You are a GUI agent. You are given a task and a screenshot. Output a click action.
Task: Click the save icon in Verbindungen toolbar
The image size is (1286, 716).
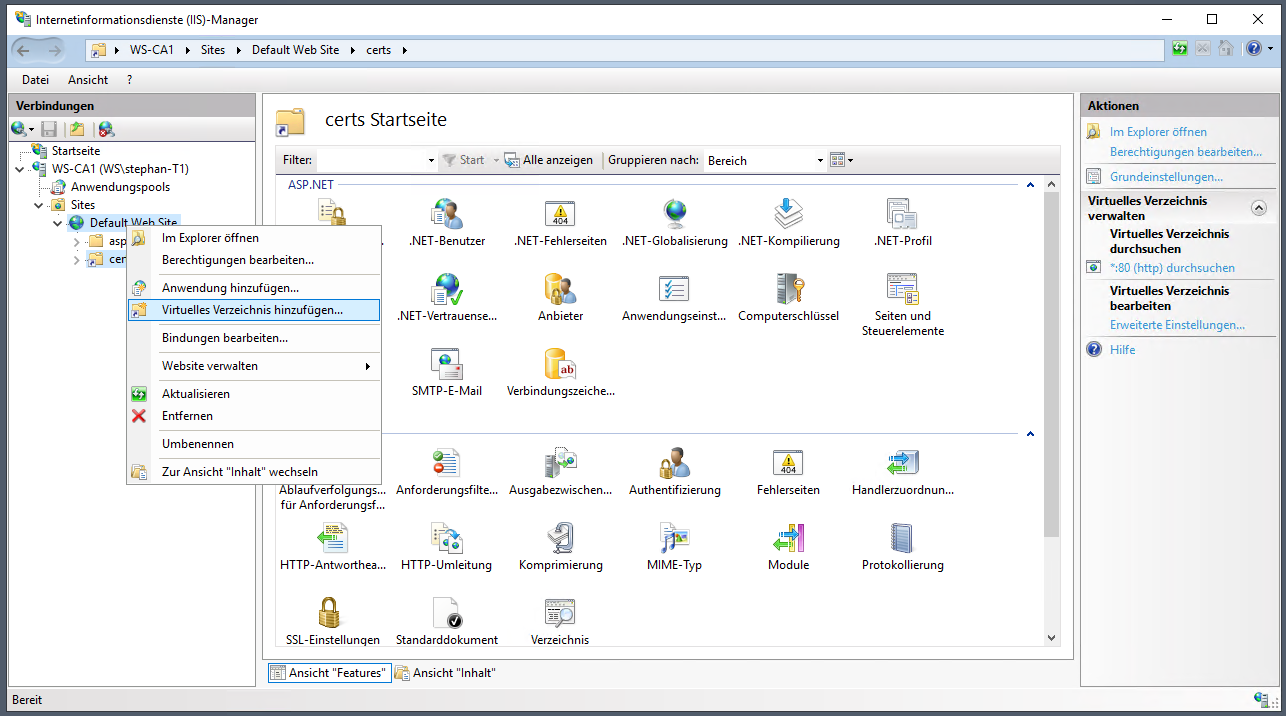(49, 129)
